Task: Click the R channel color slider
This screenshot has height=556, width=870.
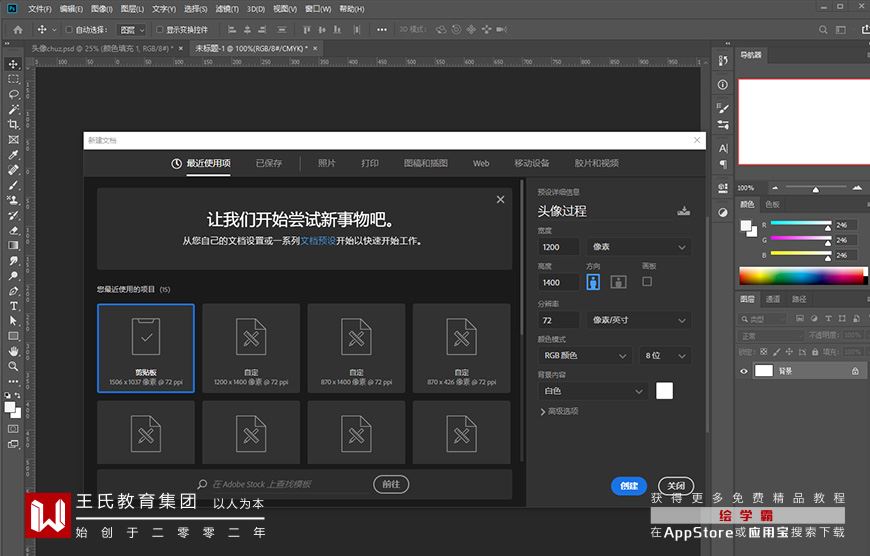Action: tap(801, 224)
